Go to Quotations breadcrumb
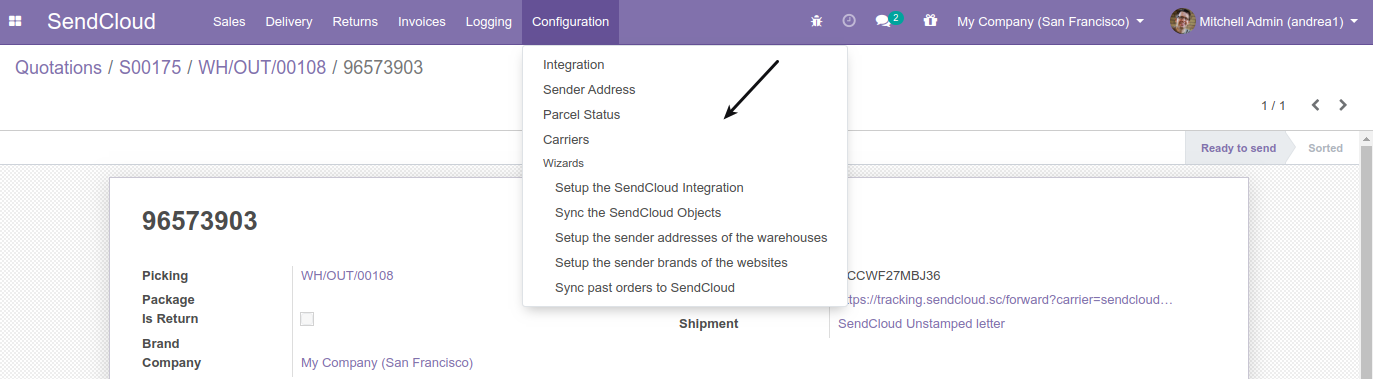The height and width of the screenshot is (379, 1373). click(58, 68)
